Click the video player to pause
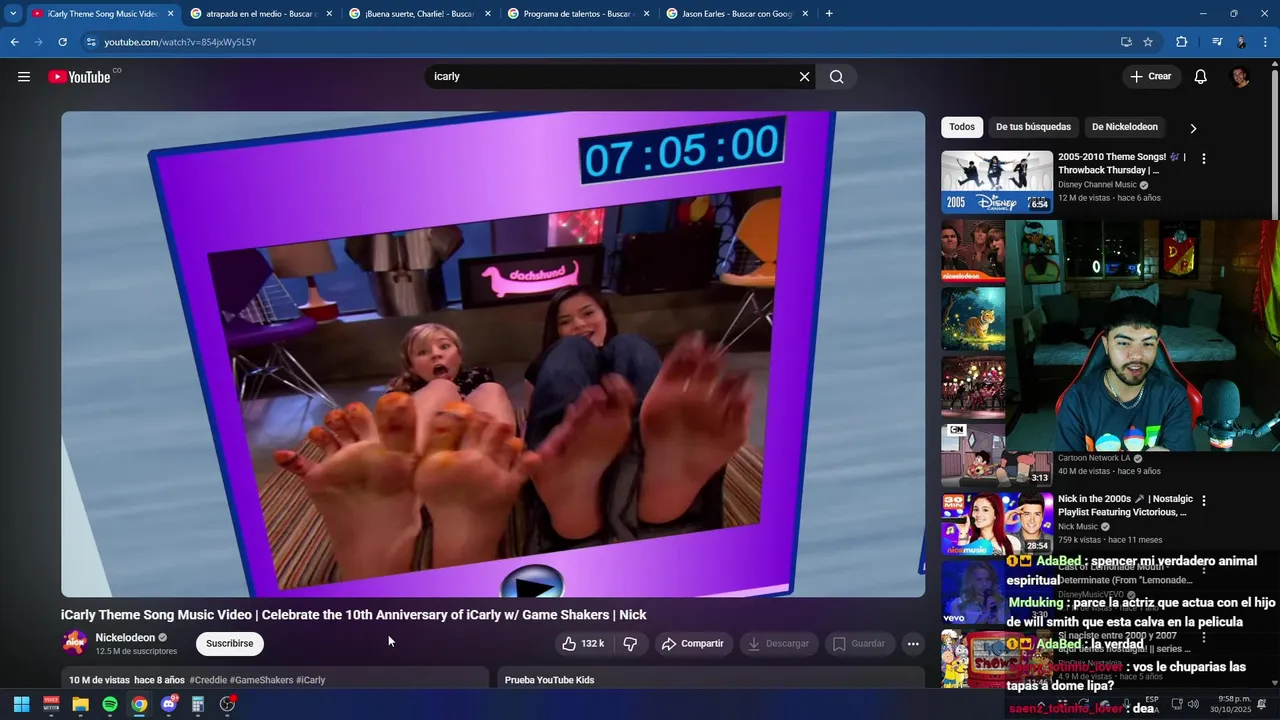Image resolution: width=1280 pixels, height=720 pixels. click(x=493, y=354)
